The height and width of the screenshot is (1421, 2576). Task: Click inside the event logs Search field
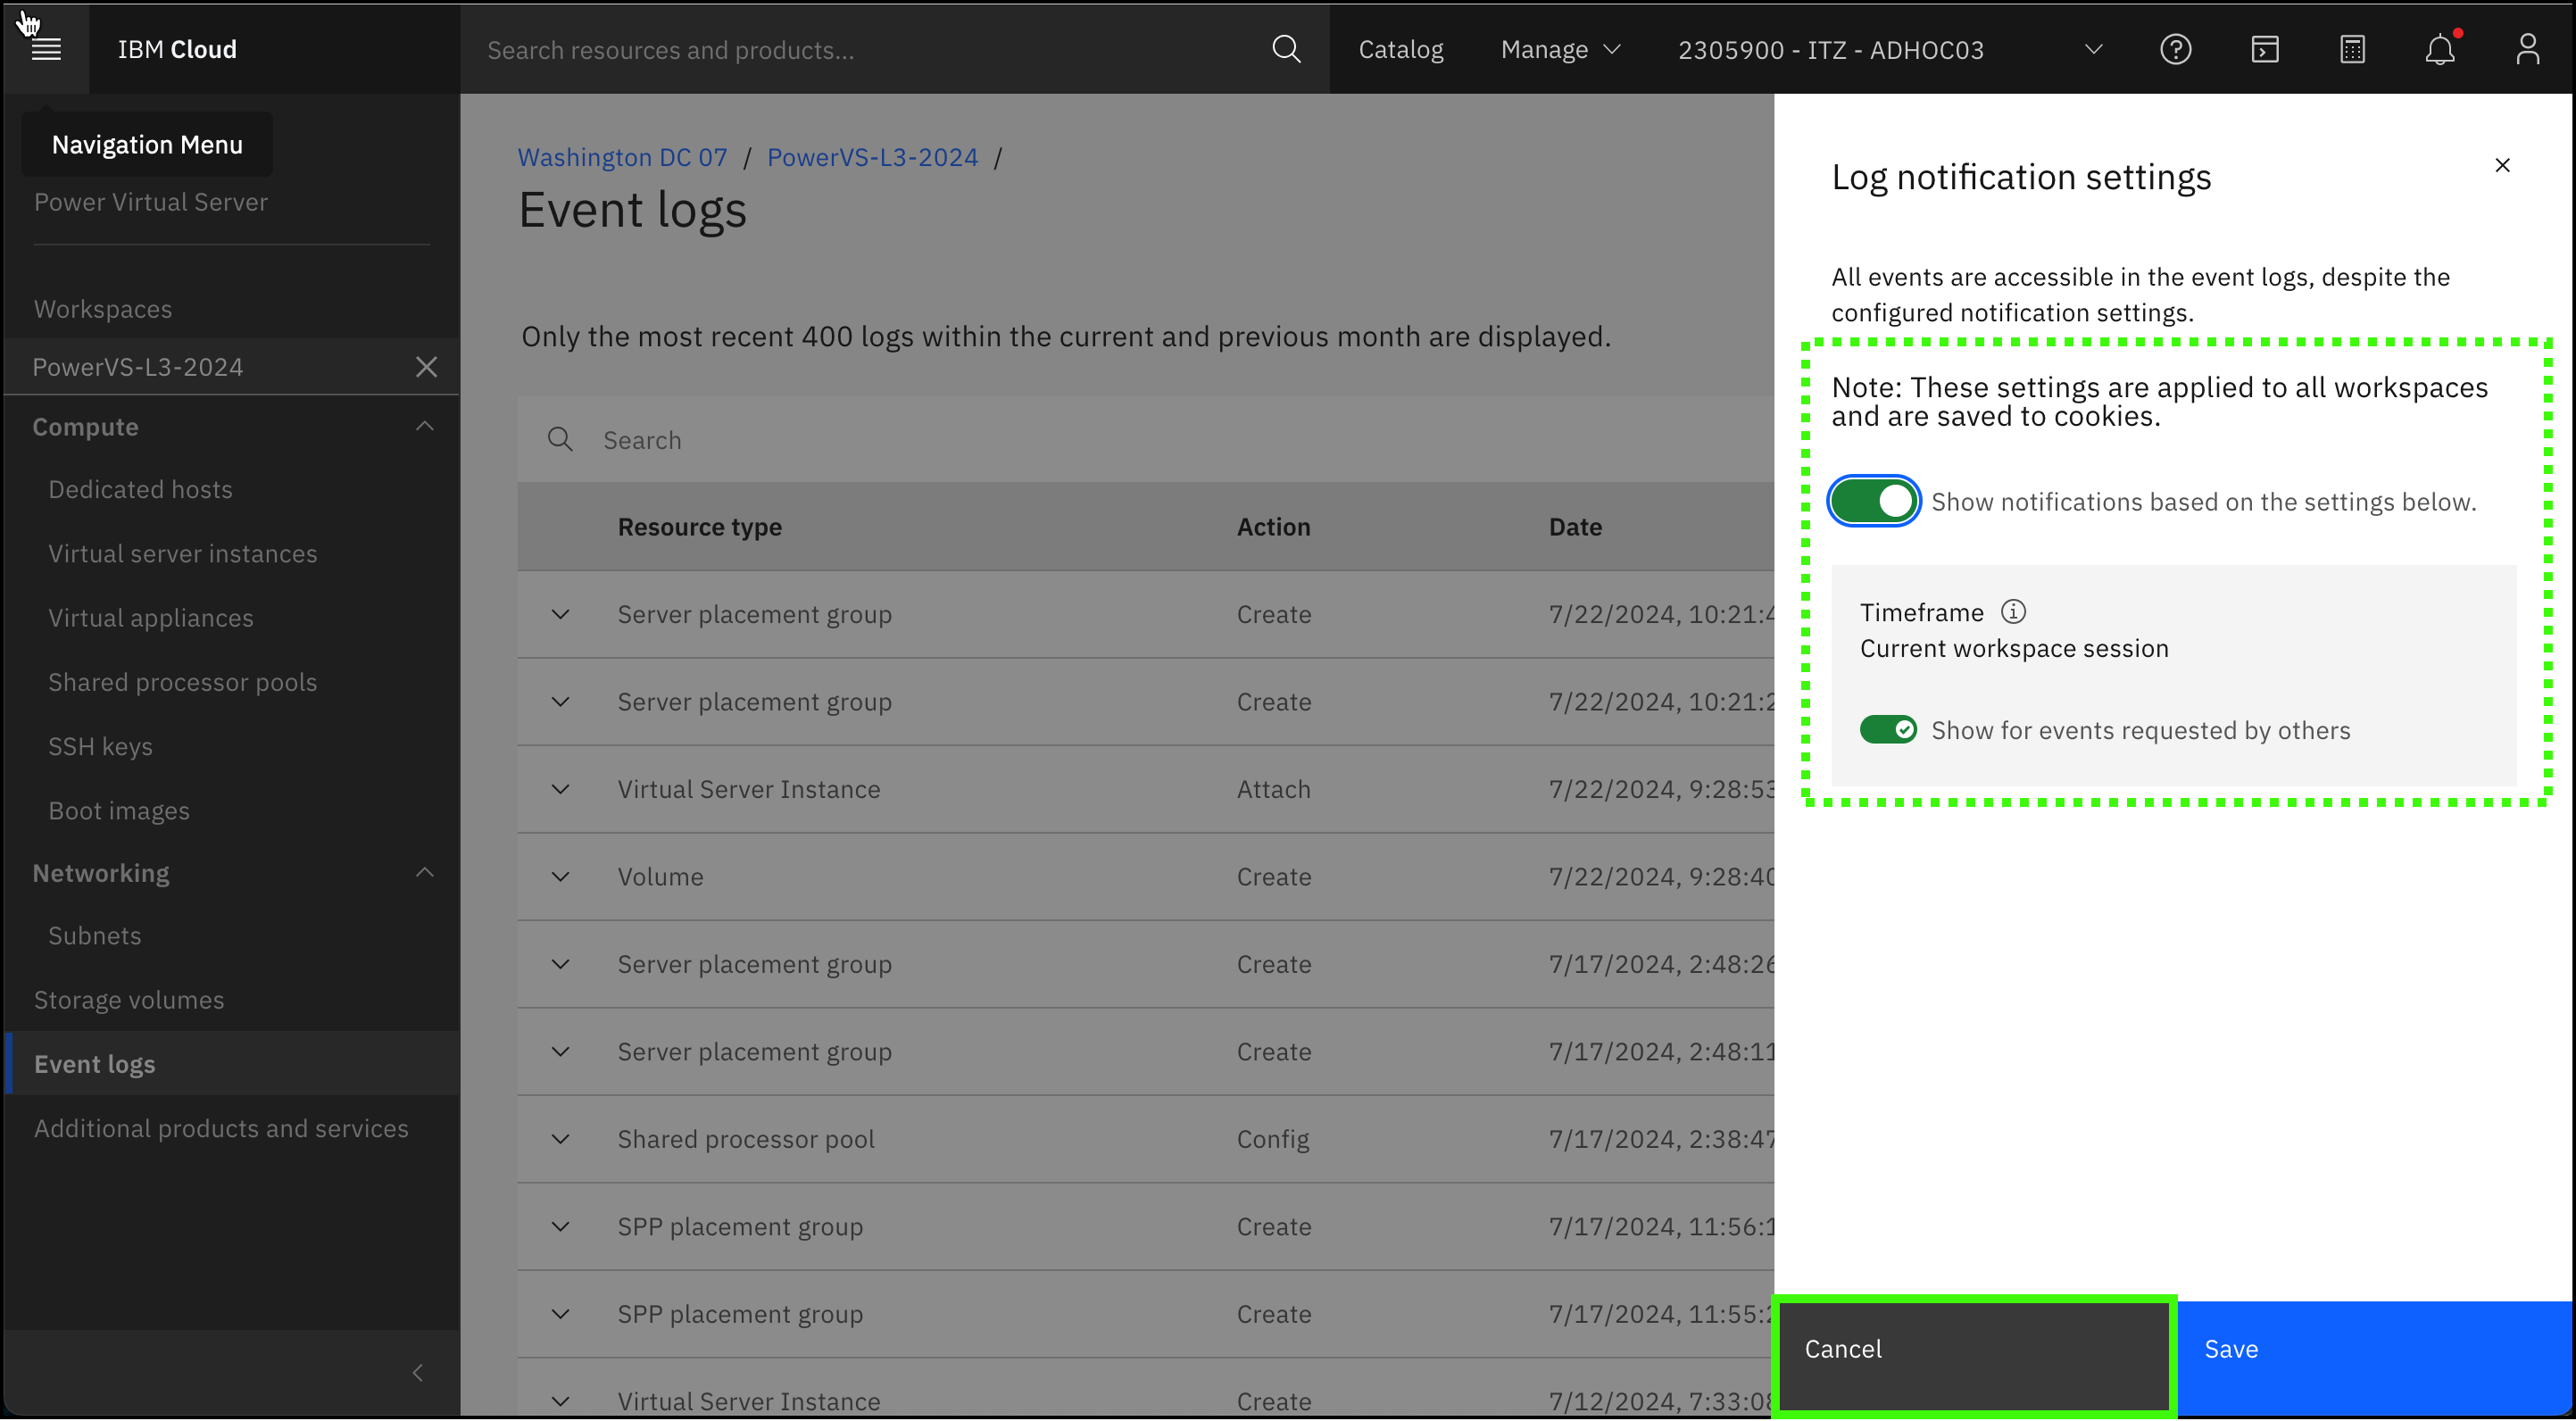(700, 440)
